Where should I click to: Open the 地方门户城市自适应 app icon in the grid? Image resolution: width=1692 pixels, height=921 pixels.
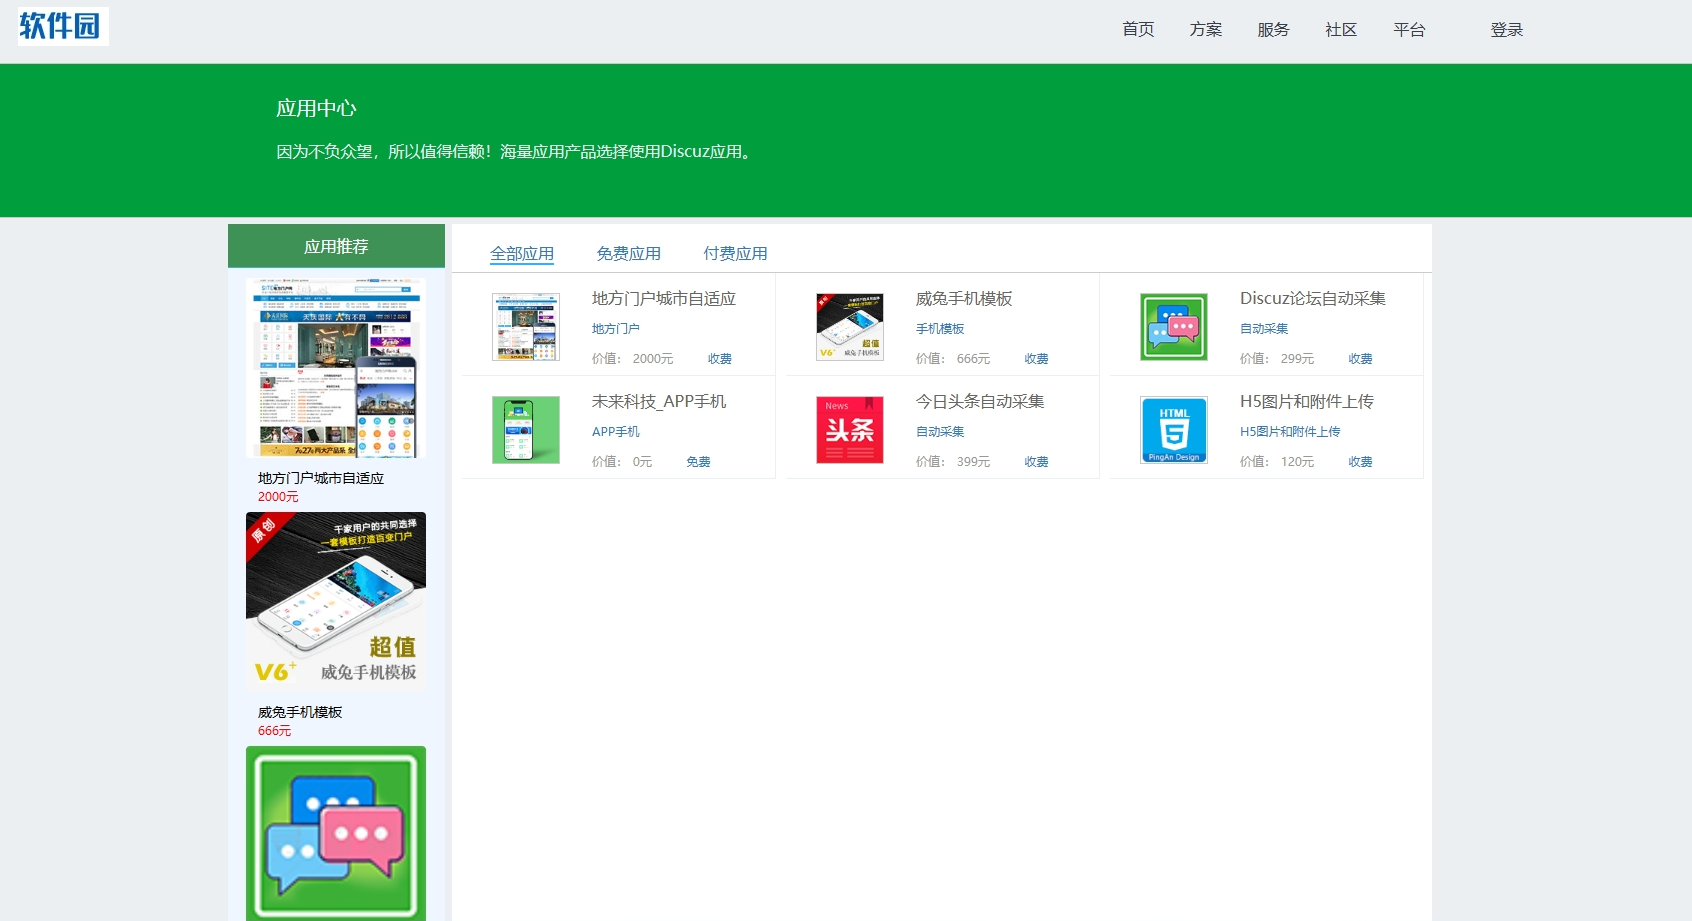[x=525, y=327]
